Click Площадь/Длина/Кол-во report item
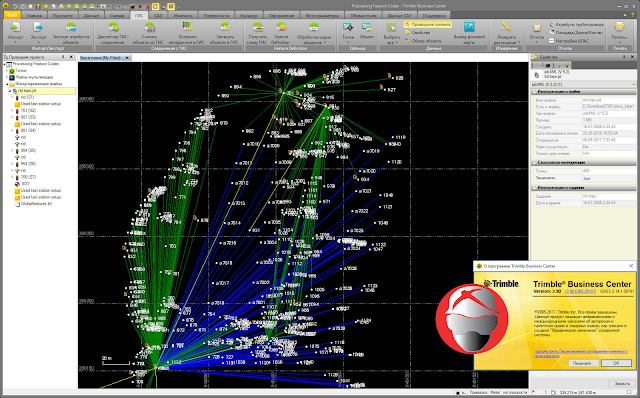This screenshot has height=398, width=640. [x=576, y=33]
